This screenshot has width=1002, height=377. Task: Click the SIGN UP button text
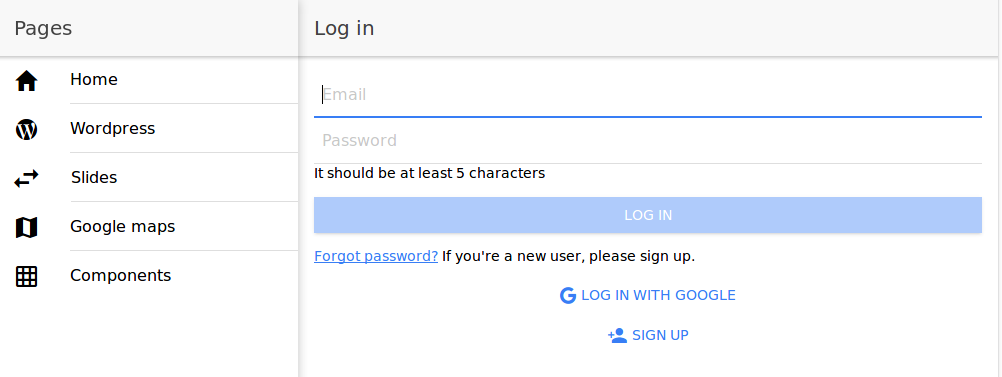click(660, 335)
